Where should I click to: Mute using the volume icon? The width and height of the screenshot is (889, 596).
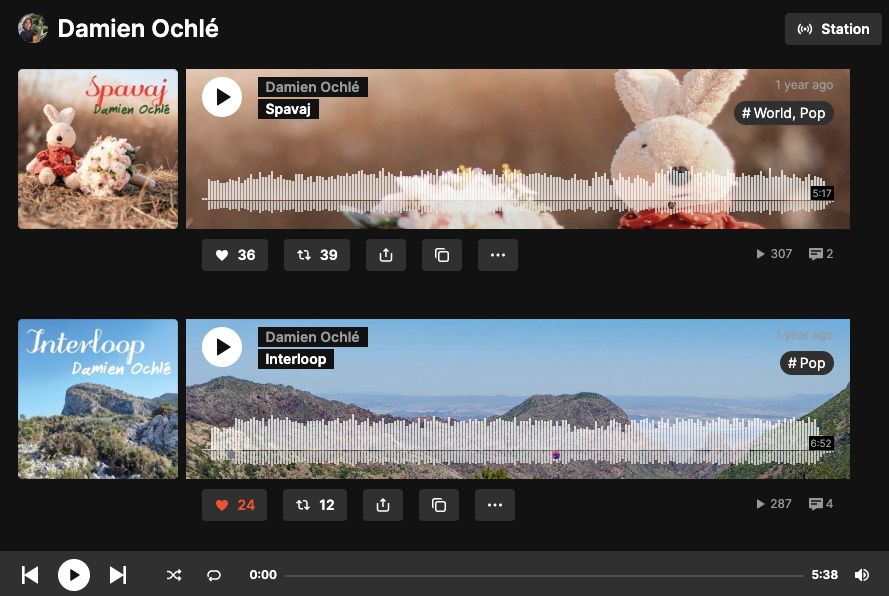coord(861,575)
